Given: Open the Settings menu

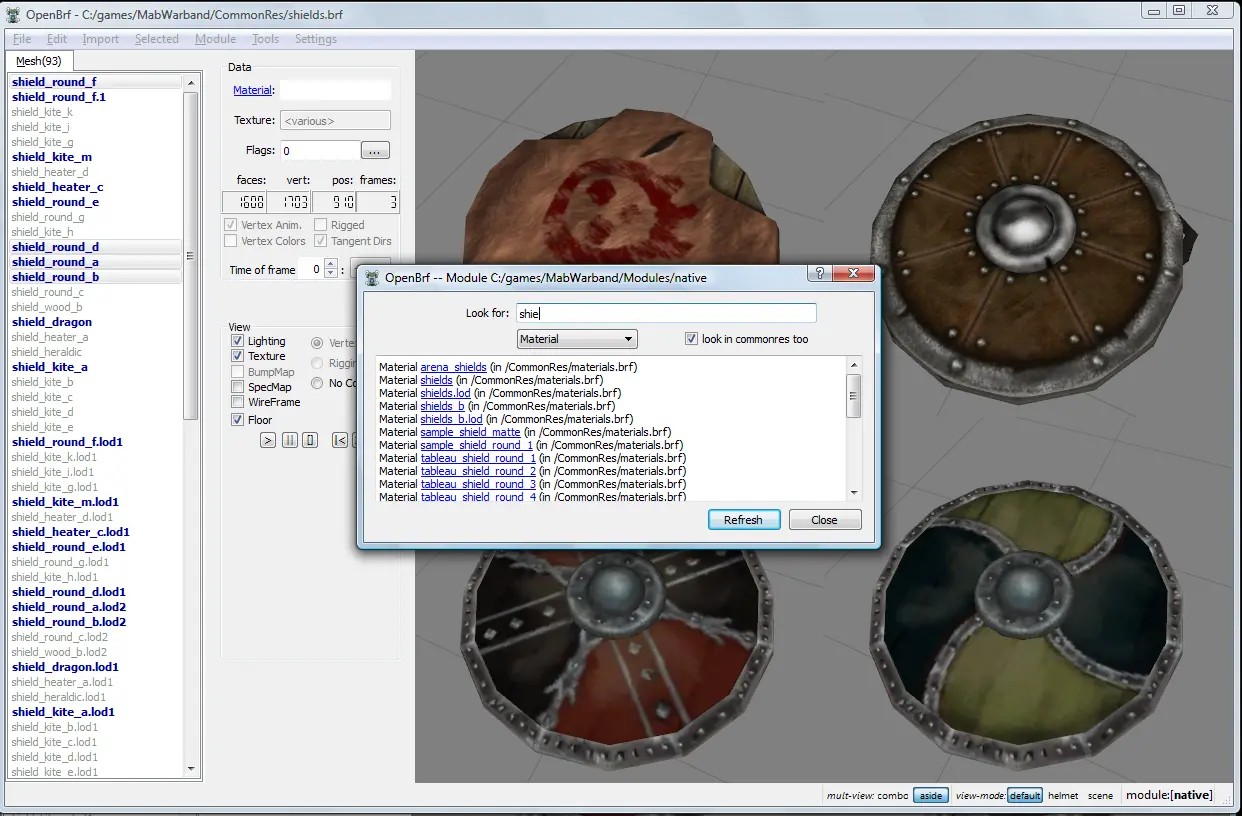Looking at the screenshot, I should coord(316,39).
